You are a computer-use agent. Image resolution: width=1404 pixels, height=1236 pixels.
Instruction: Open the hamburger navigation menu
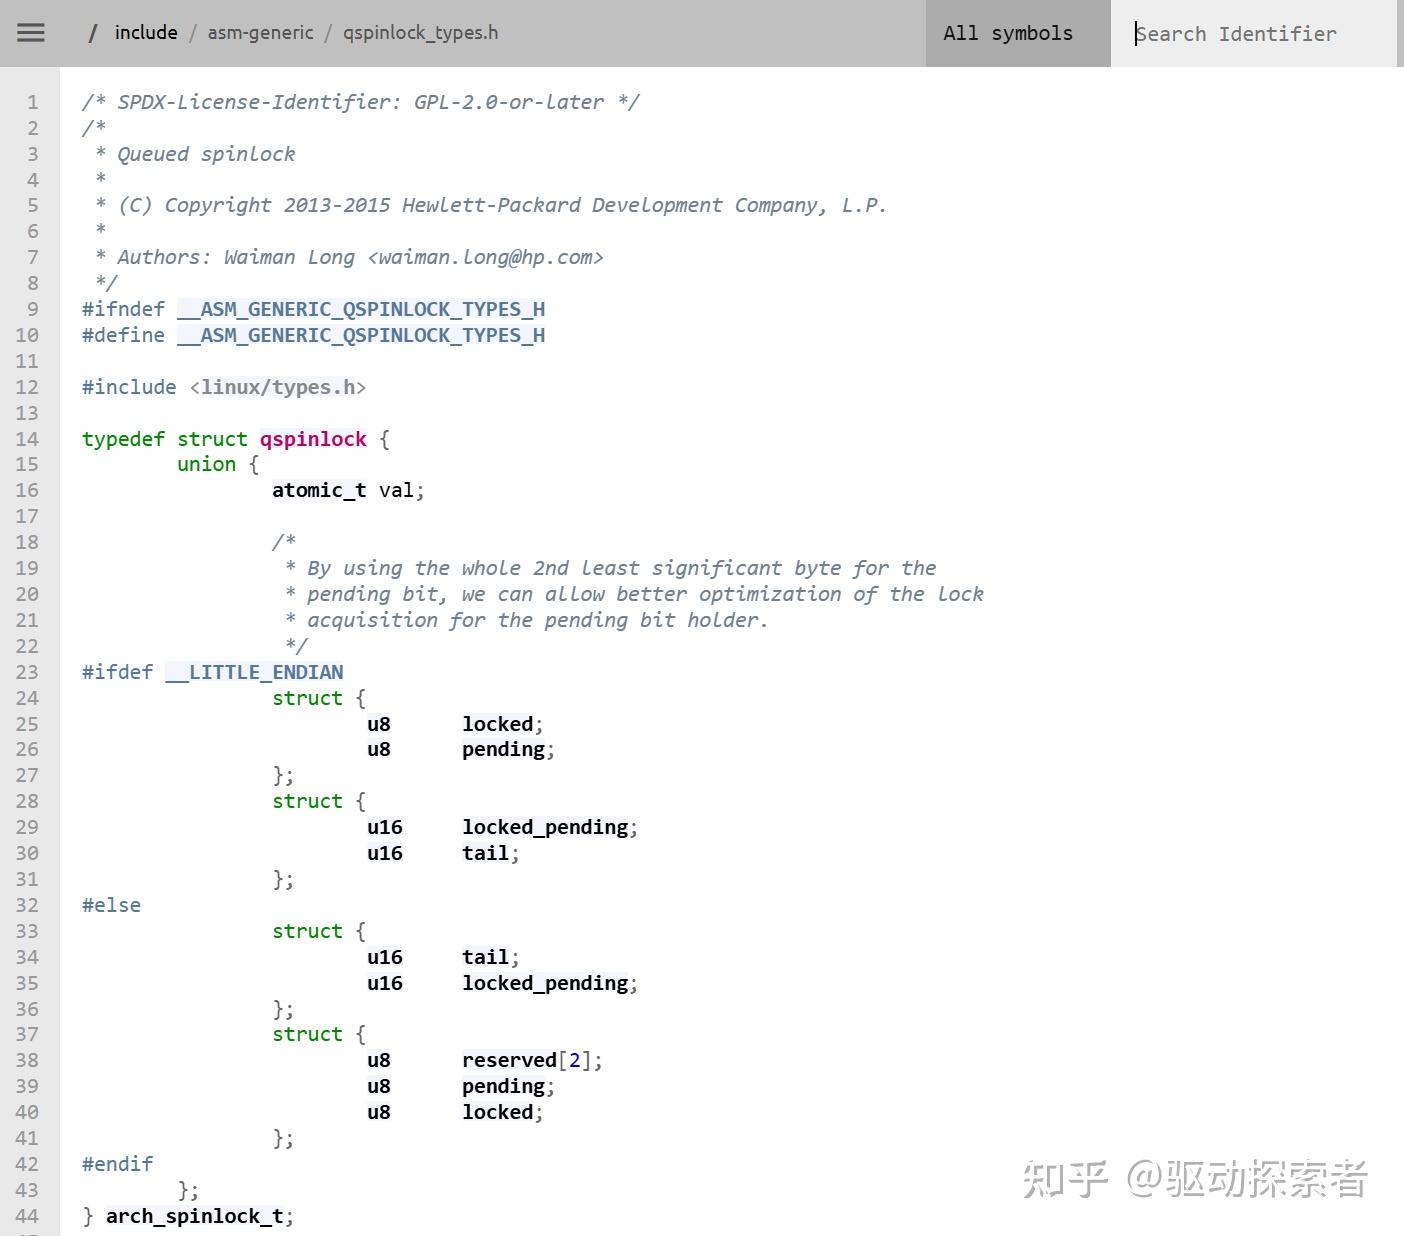tap(30, 32)
